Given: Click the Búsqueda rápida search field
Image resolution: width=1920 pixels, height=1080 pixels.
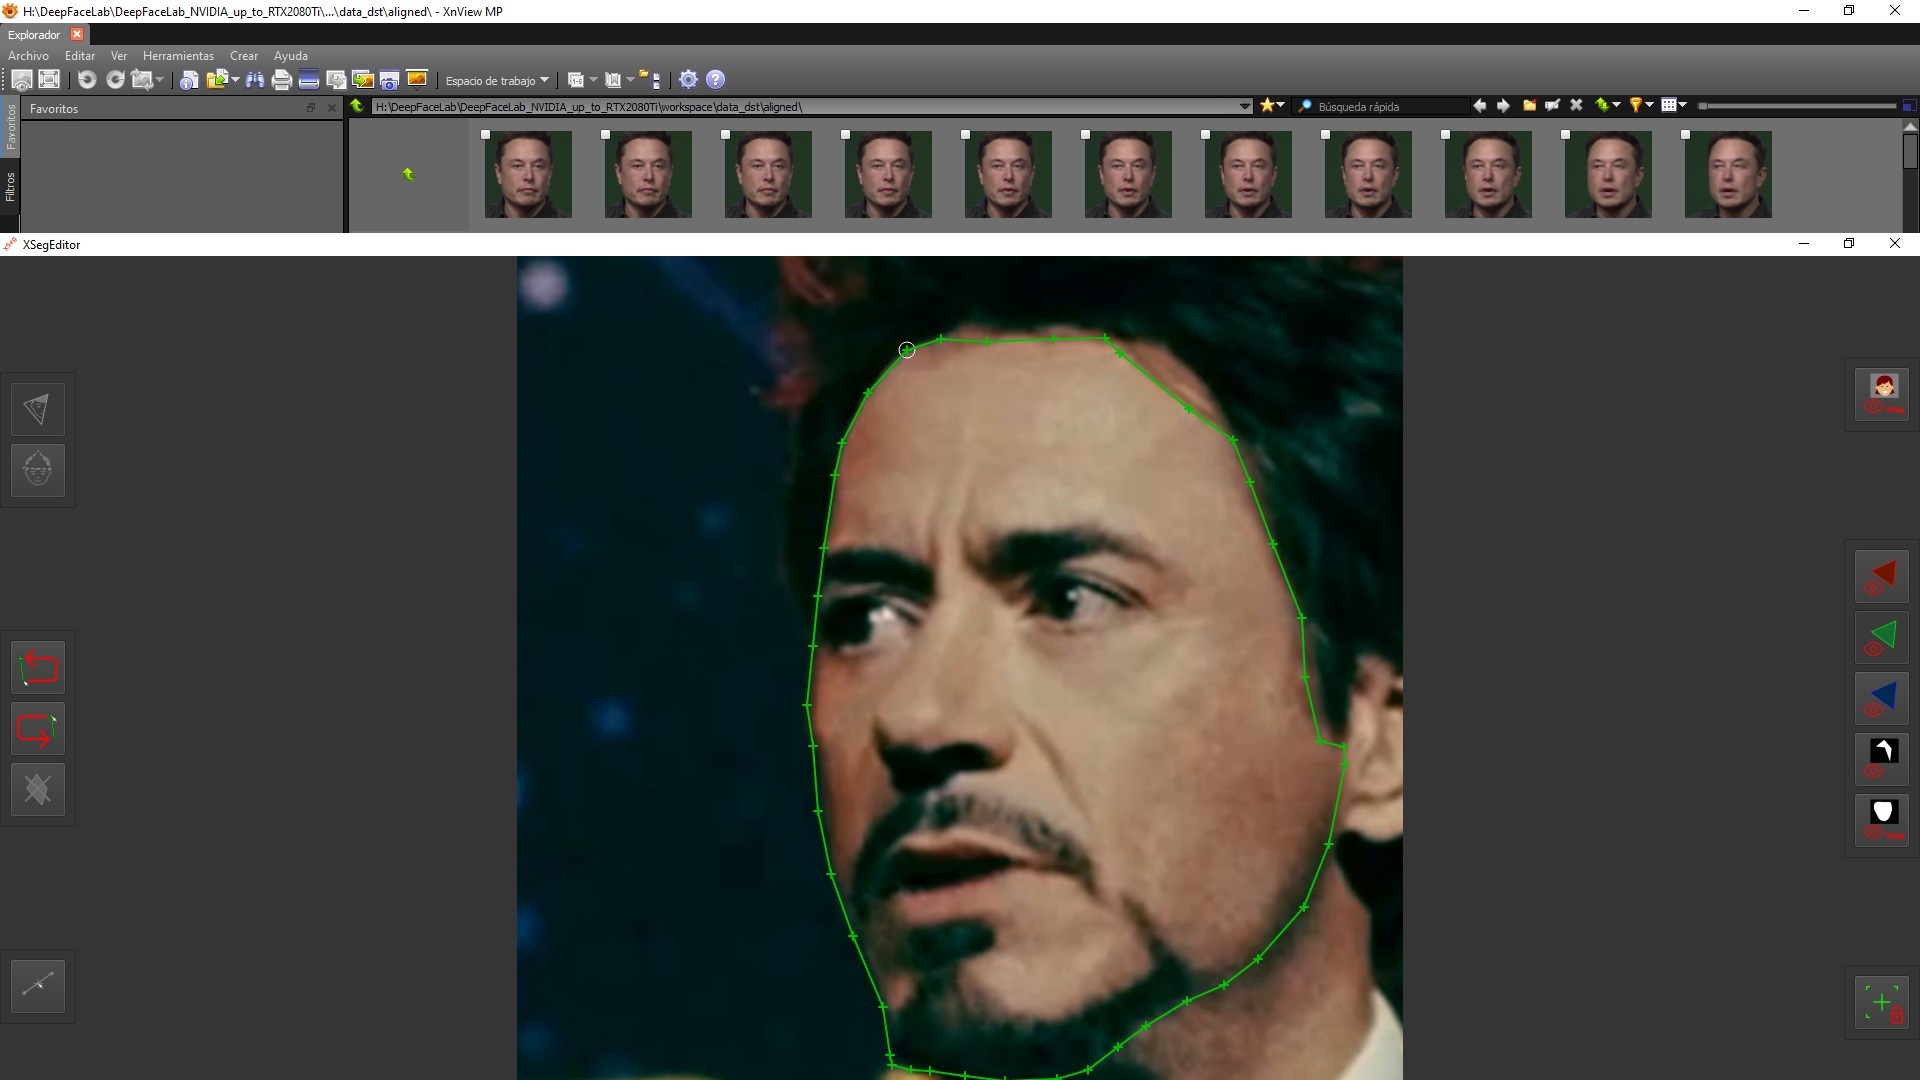Looking at the screenshot, I should click(1380, 106).
